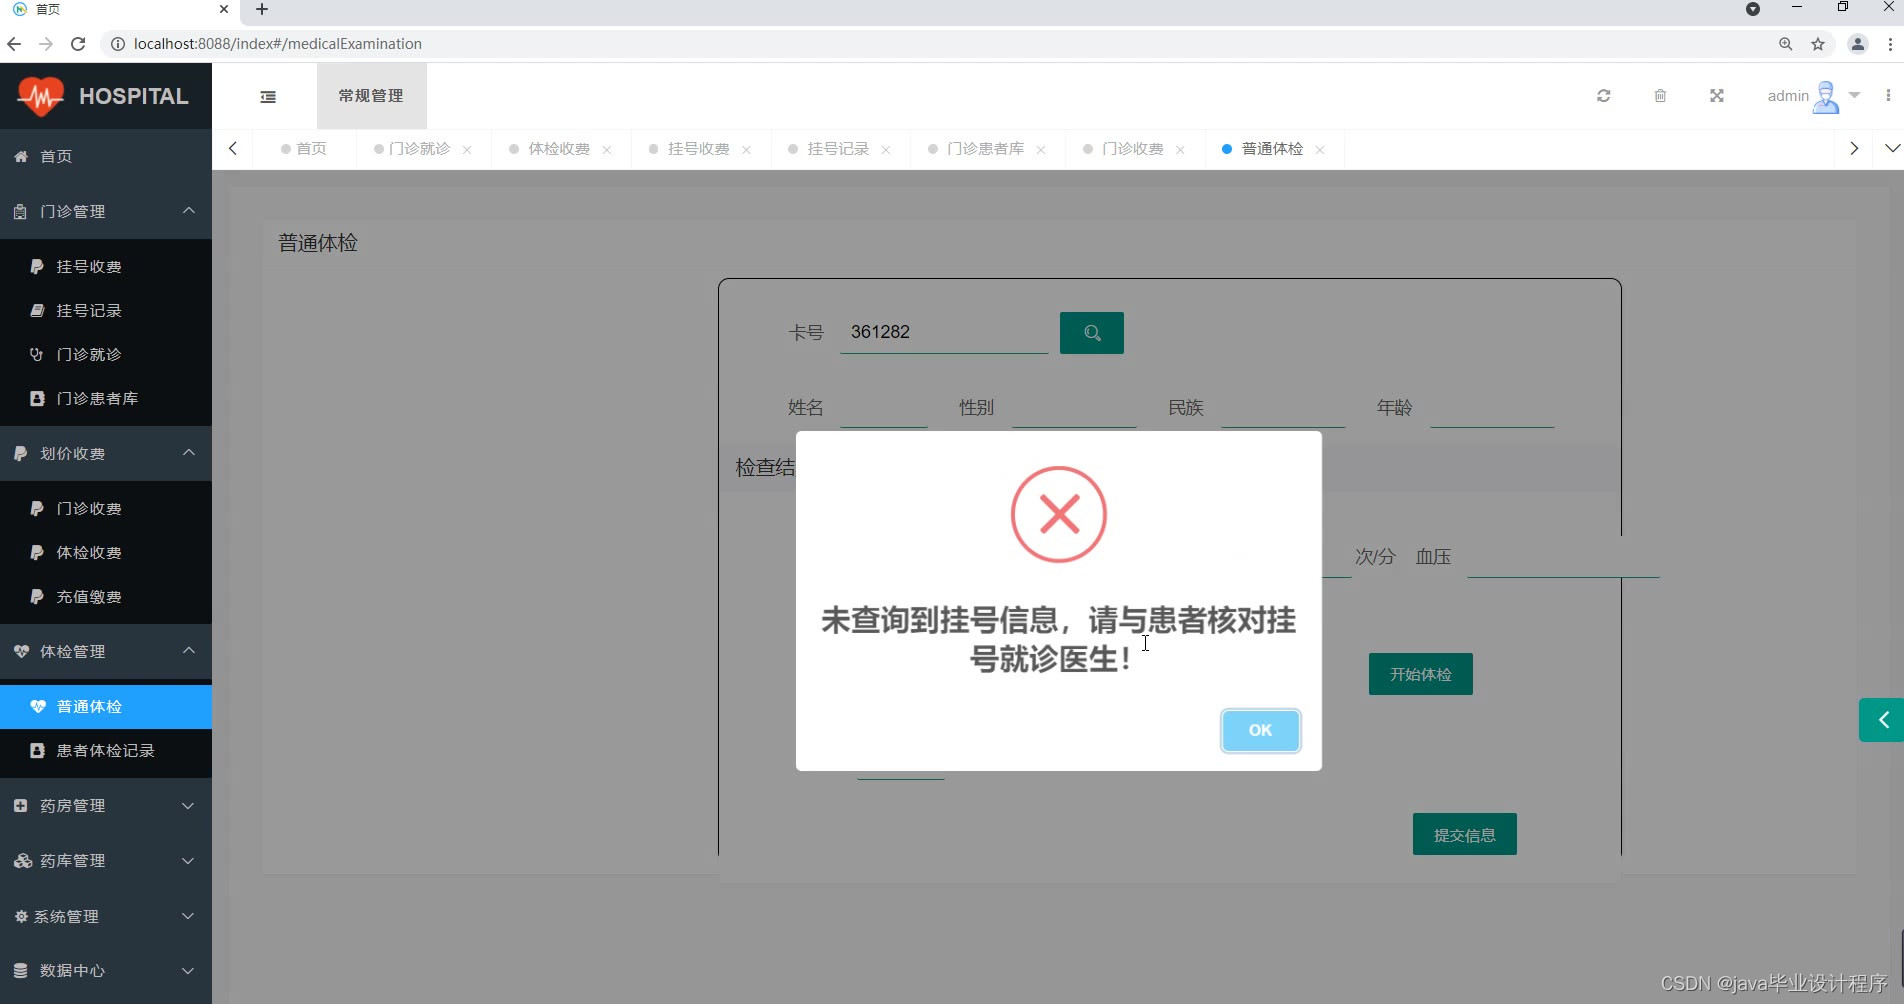Click the browser reload button
This screenshot has width=1904, height=1004.
(78, 44)
